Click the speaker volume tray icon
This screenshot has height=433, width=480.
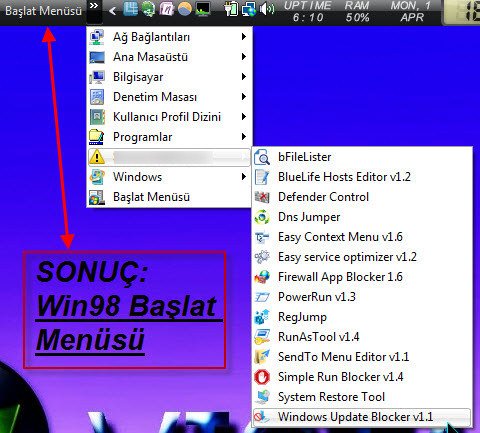[267, 9]
